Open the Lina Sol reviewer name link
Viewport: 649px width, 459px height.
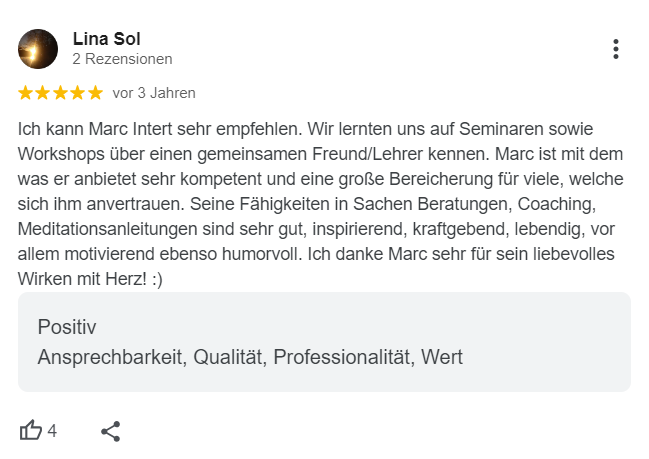point(107,39)
